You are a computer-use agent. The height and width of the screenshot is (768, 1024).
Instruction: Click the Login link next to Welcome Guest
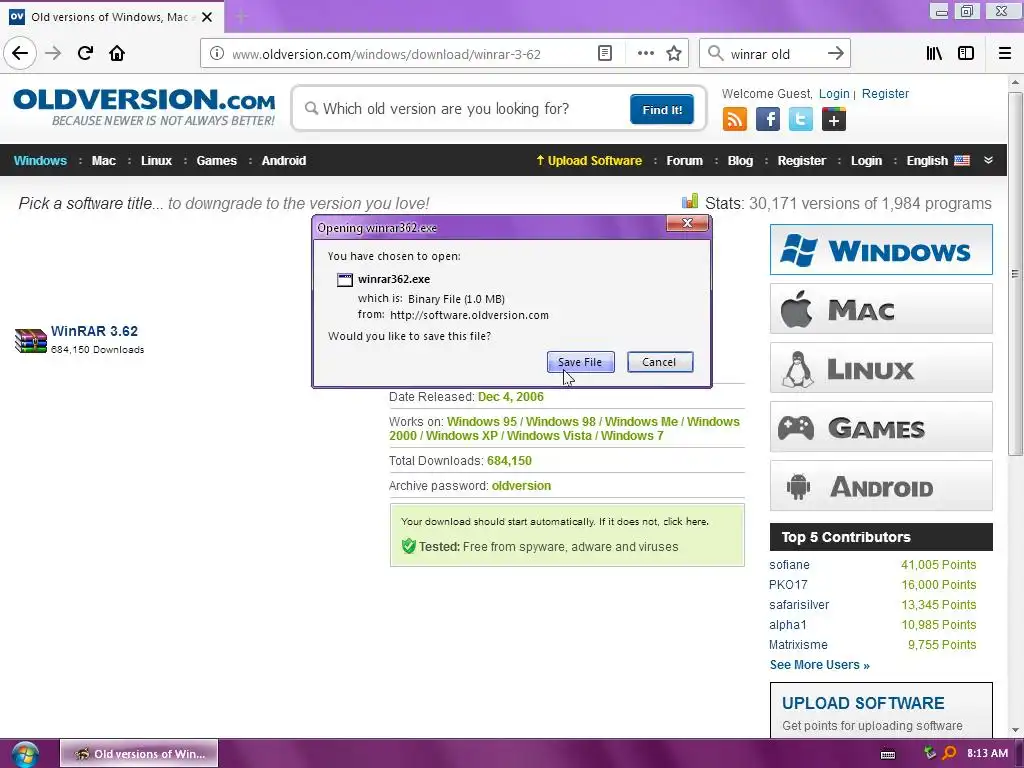[x=834, y=93]
